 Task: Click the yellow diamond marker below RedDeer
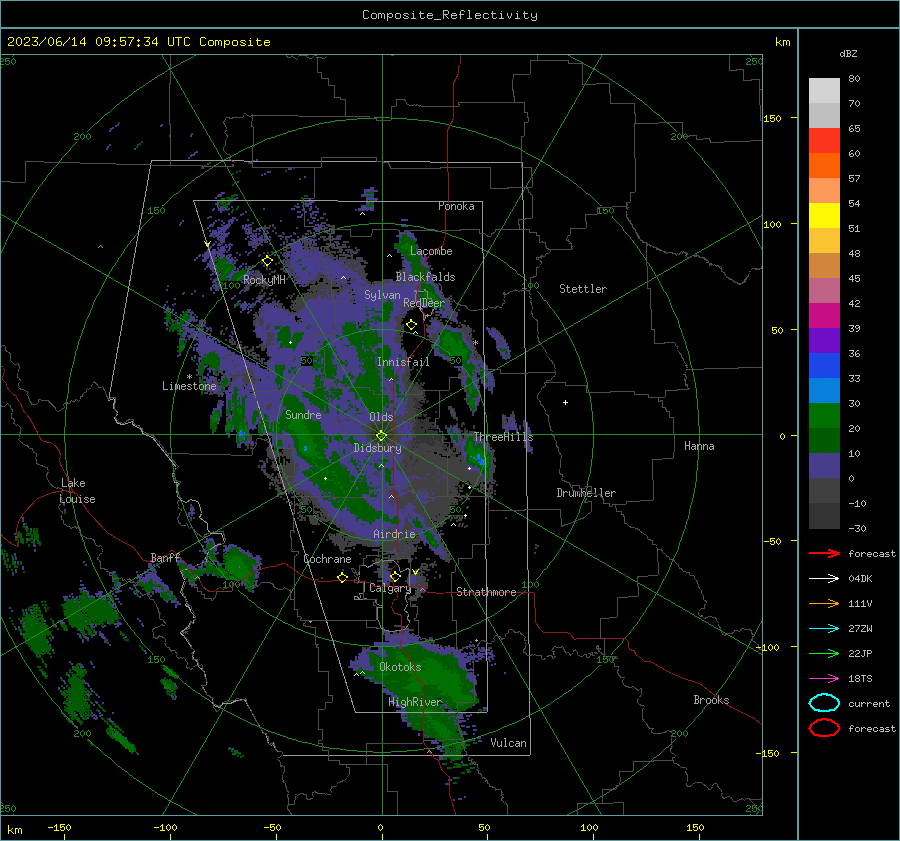coord(412,325)
